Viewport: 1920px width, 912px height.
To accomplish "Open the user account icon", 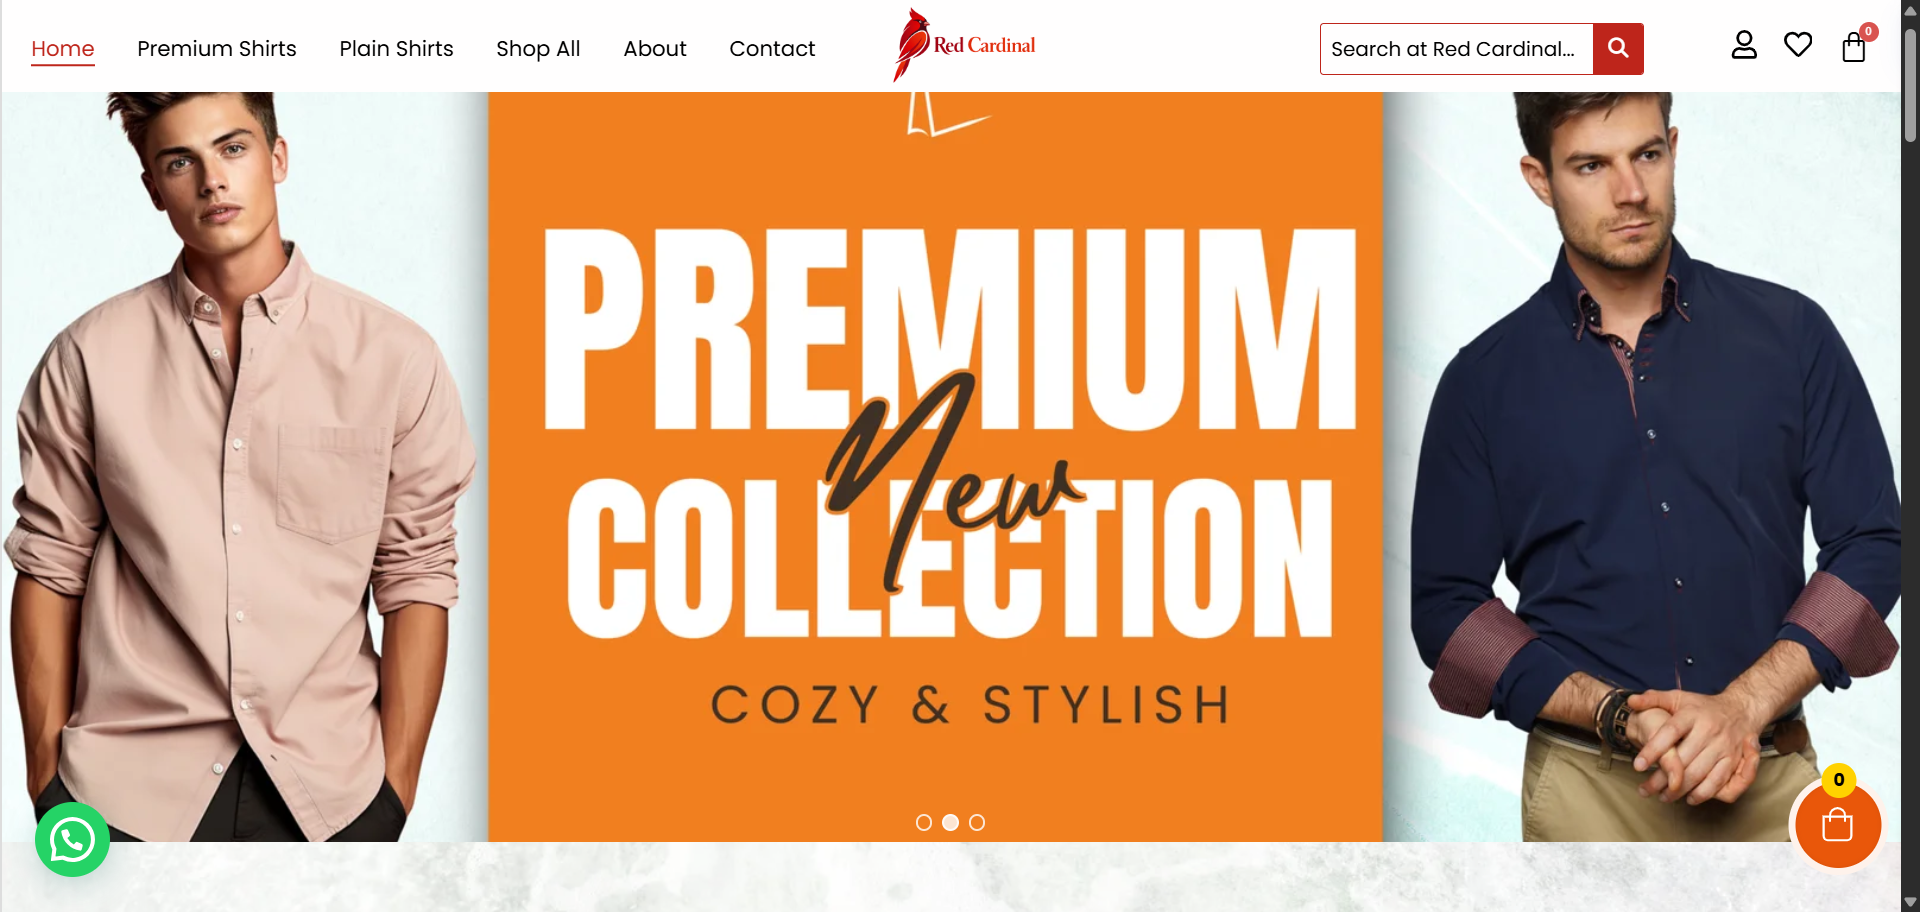I will (x=1744, y=46).
